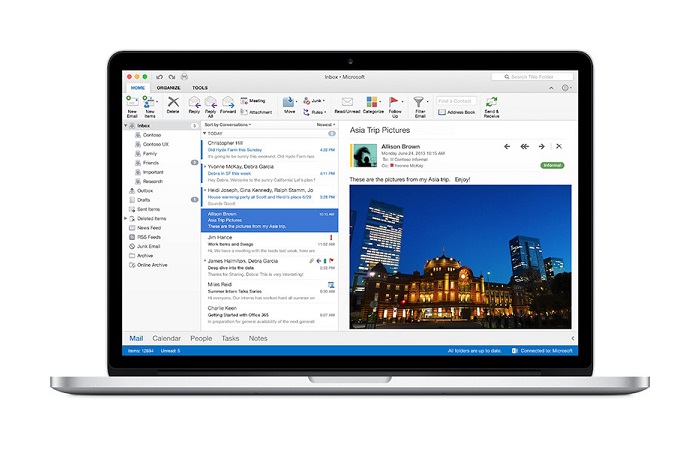Collapse the TODAY group triangle
Screen dimensions: 700x450
[x=205, y=133]
